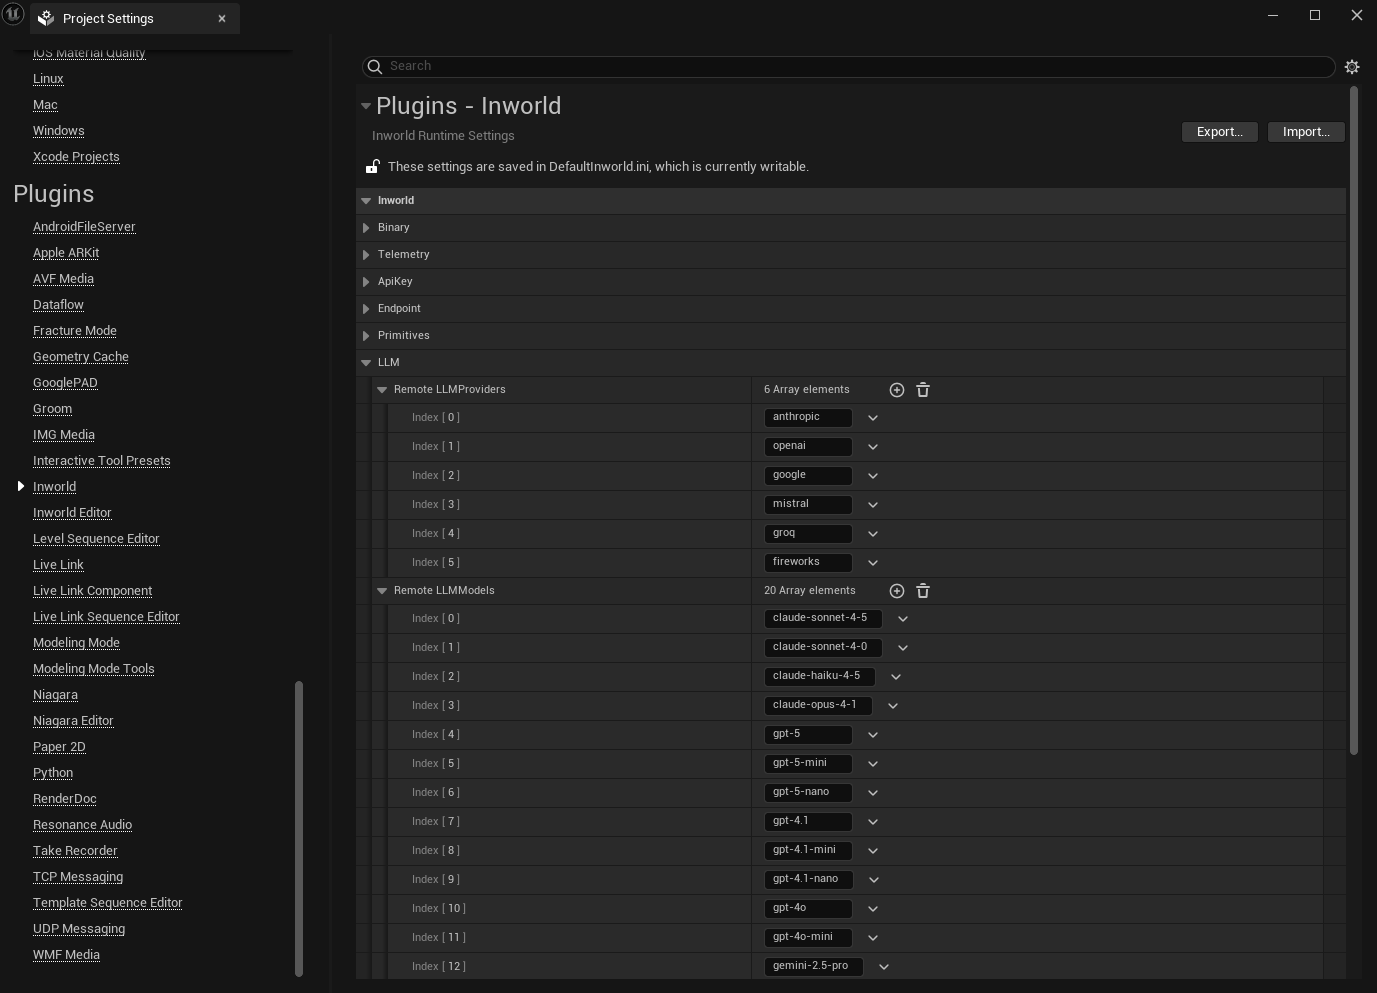The image size is (1377, 993).
Task: Click the sidebar category scrollbar
Action: pos(298,828)
